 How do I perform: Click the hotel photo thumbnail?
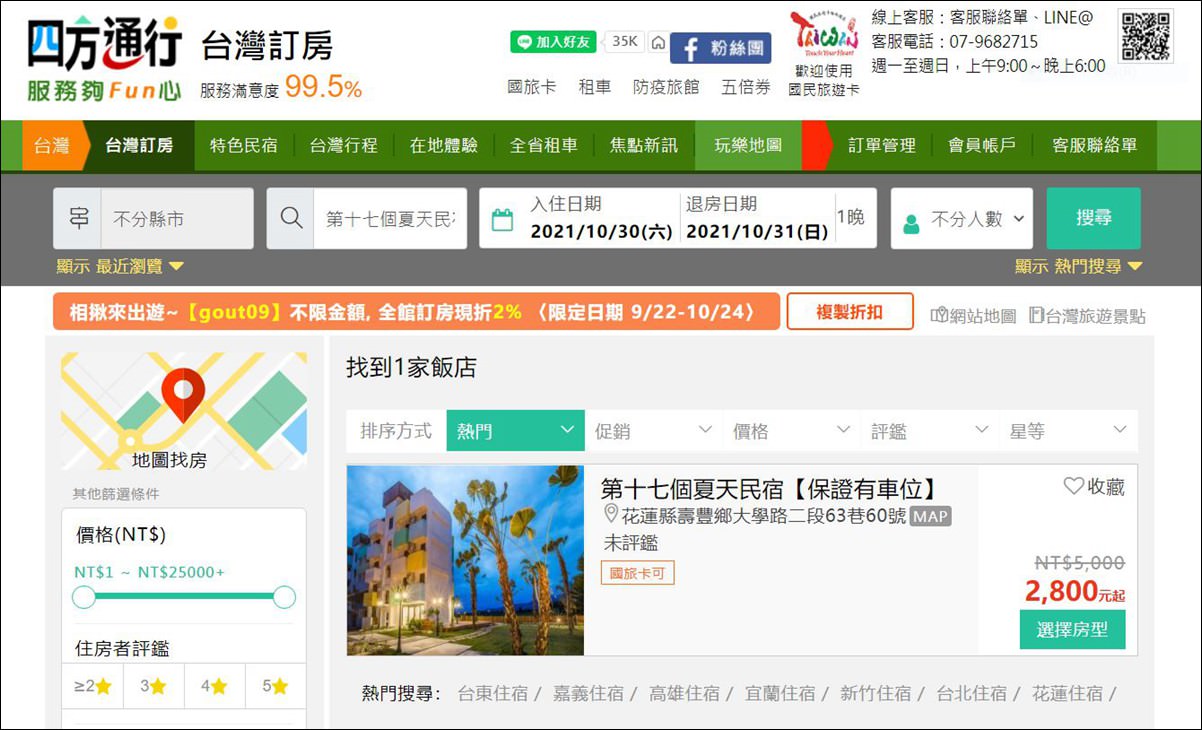tap(465, 560)
